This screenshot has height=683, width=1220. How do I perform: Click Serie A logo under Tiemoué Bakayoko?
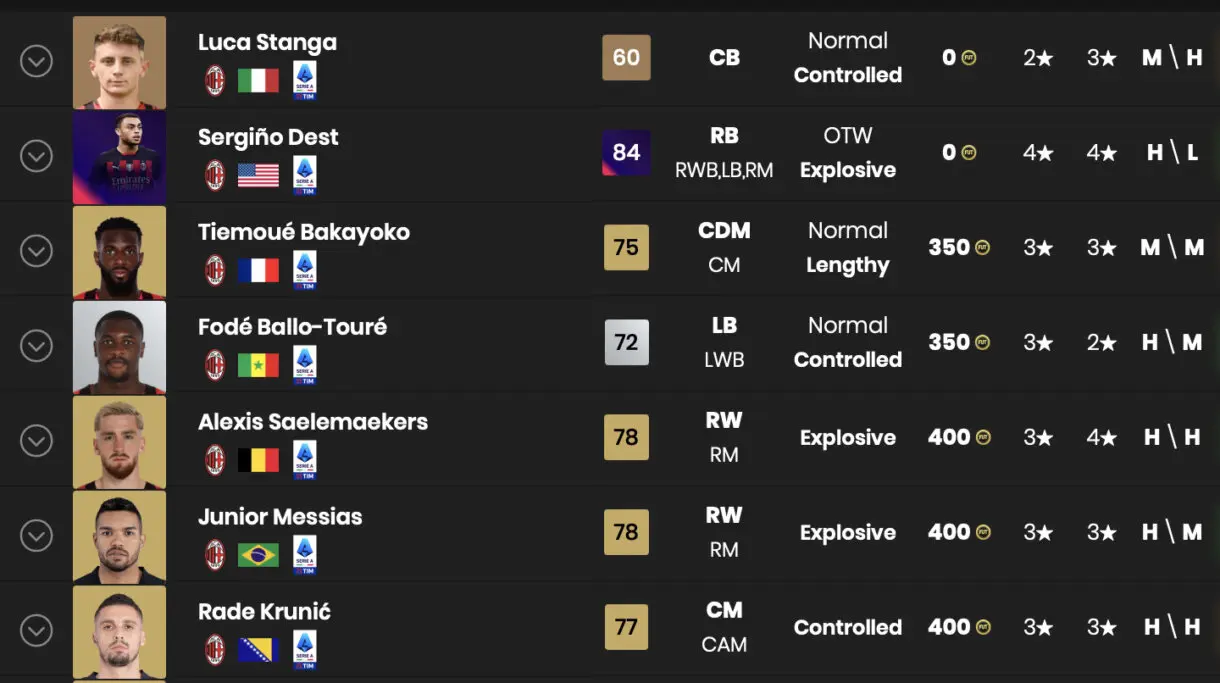point(305,270)
